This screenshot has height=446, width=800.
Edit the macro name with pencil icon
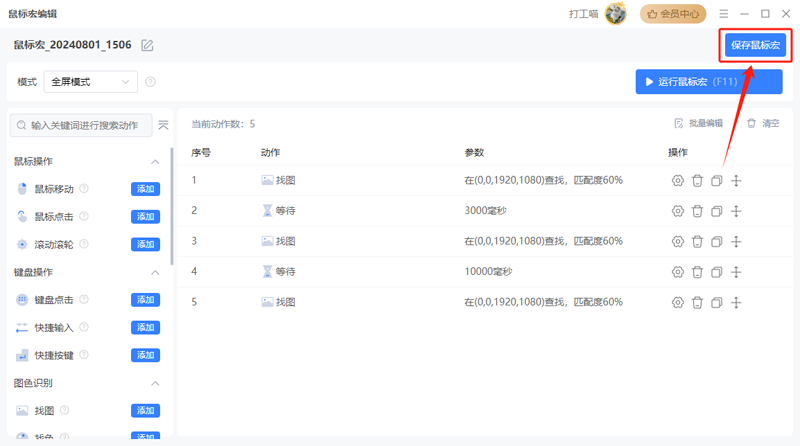pyautogui.click(x=147, y=45)
